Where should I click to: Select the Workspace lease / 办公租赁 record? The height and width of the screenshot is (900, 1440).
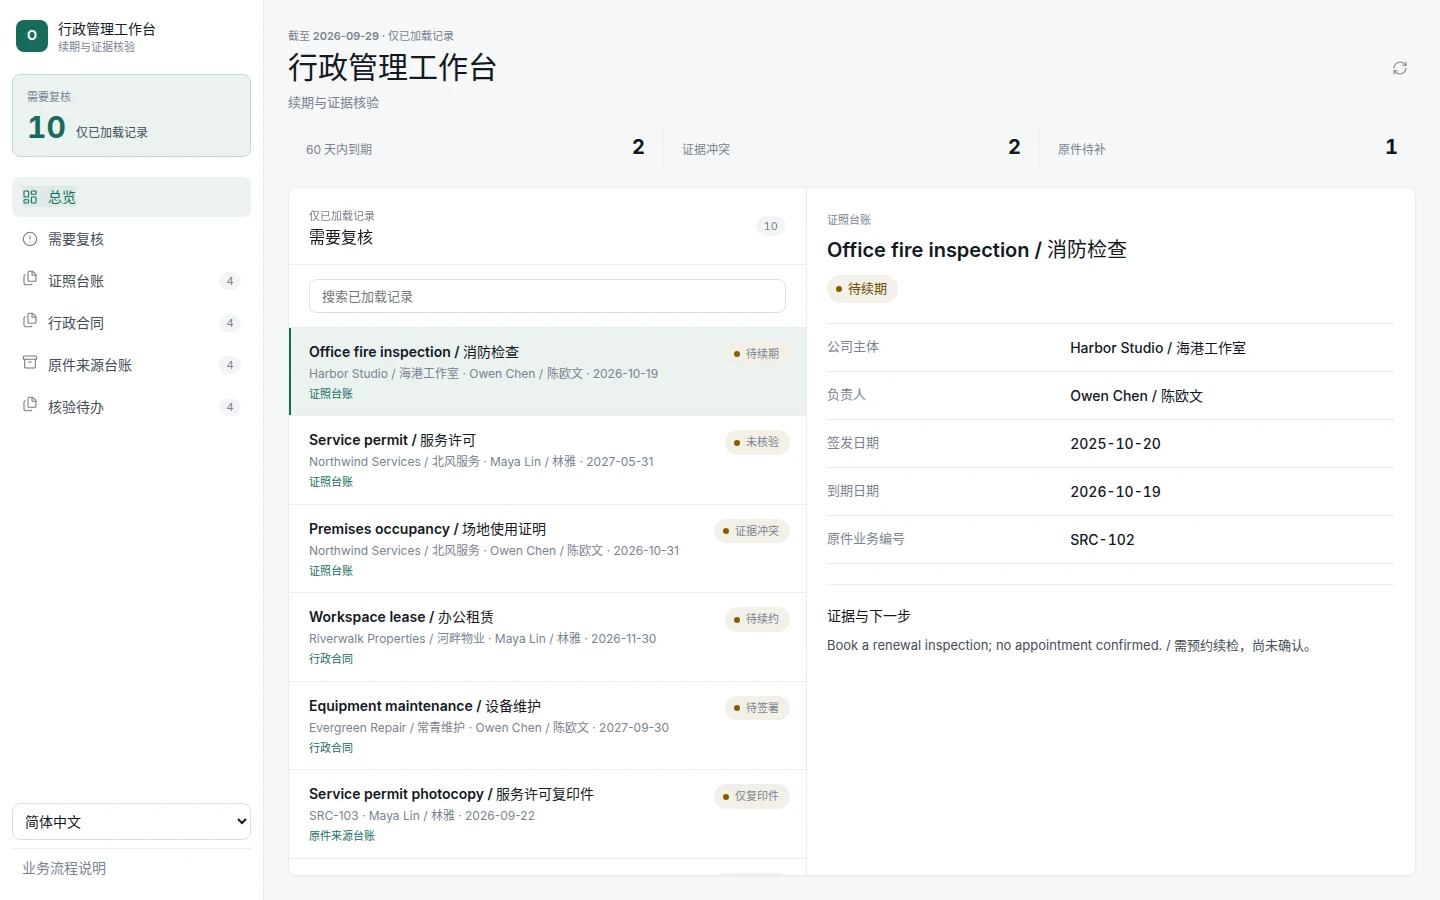click(547, 637)
